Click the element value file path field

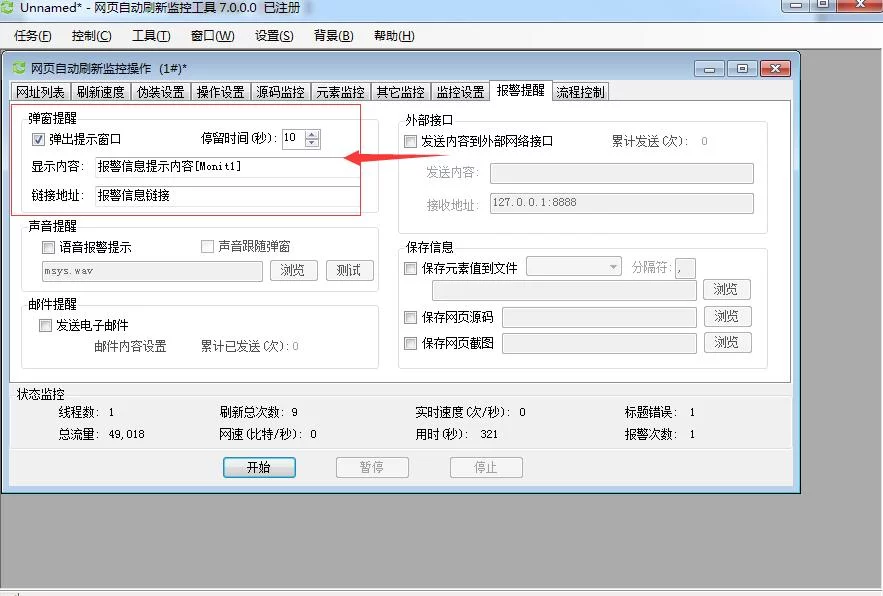[x=564, y=290]
